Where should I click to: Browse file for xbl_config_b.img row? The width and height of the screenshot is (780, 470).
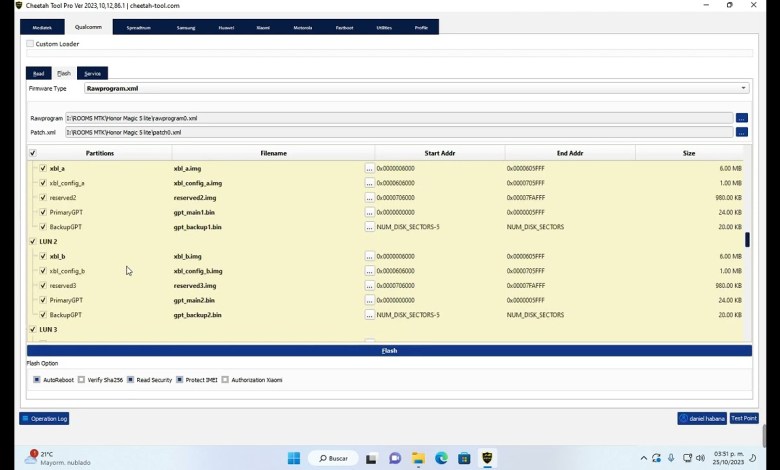click(369, 271)
